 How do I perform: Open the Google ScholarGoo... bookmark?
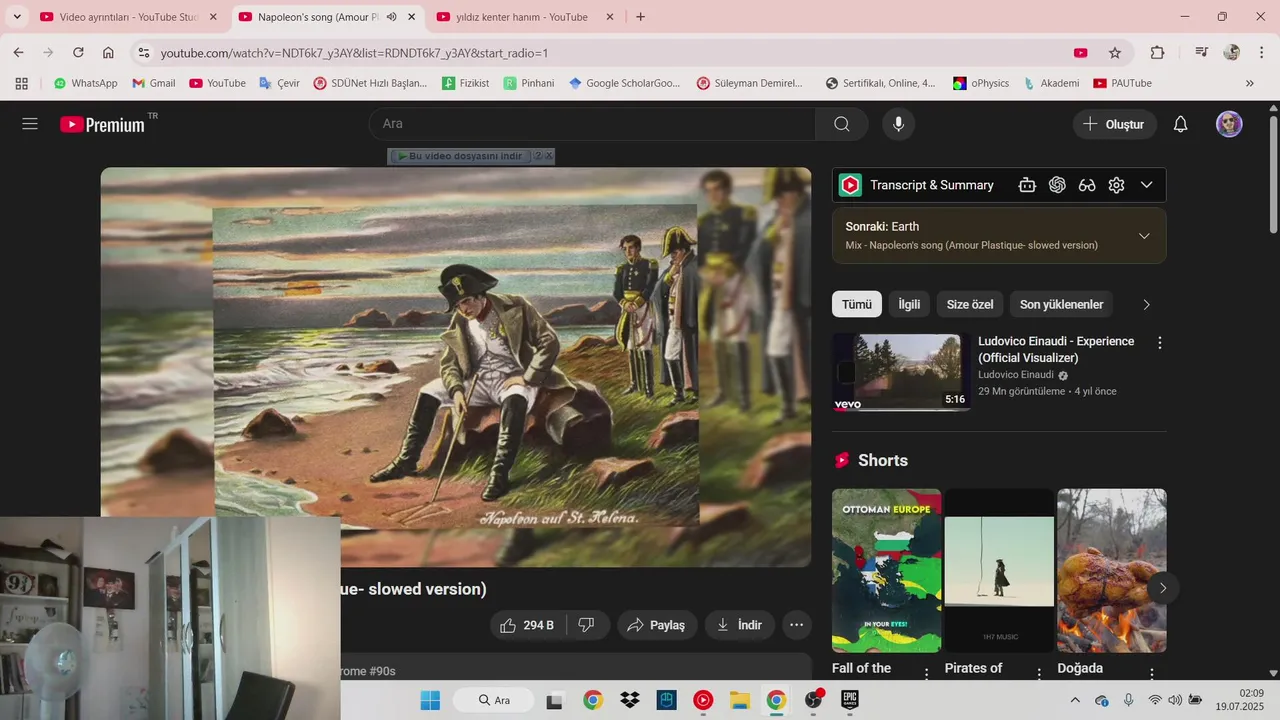tap(624, 83)
